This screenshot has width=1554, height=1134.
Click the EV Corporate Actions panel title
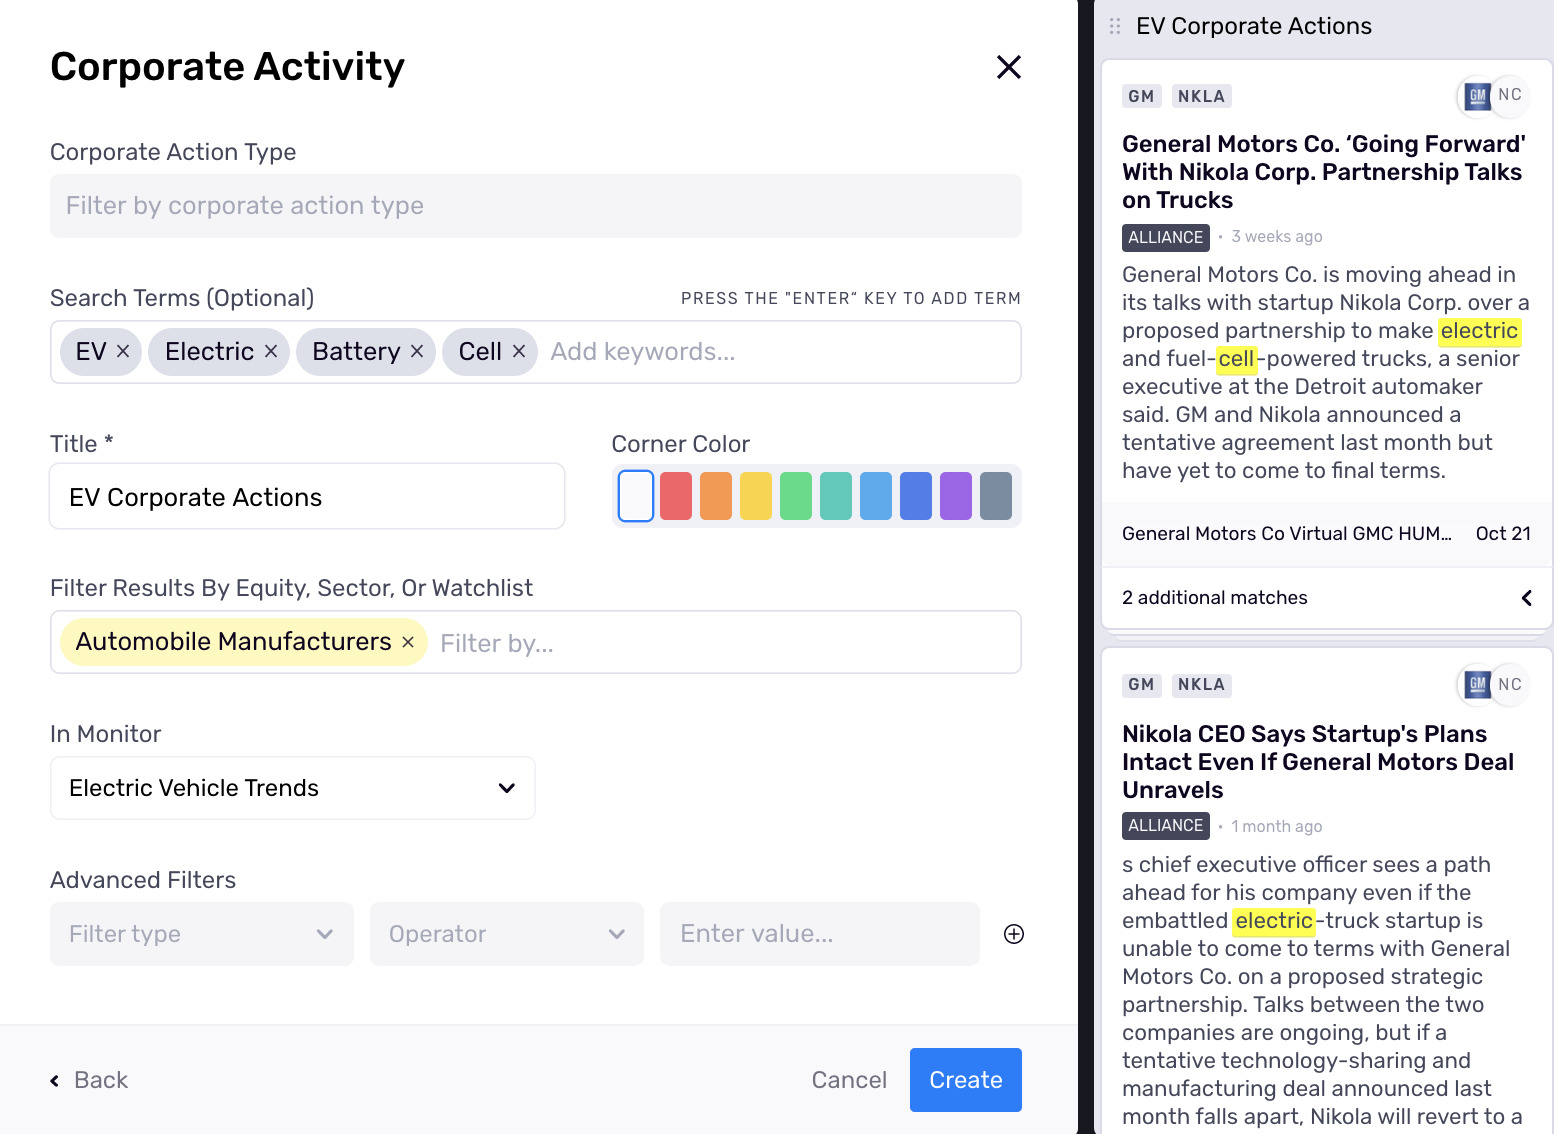1254,26
